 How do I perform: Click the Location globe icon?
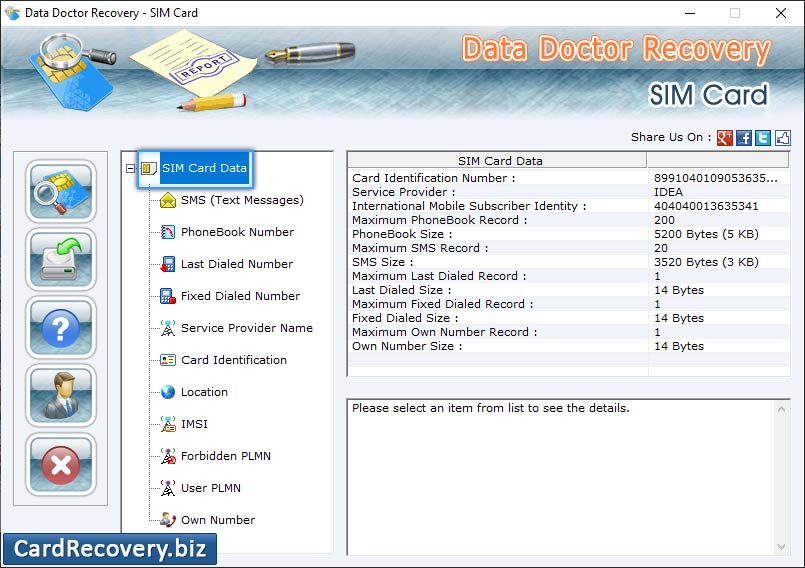tap(168, 392)
